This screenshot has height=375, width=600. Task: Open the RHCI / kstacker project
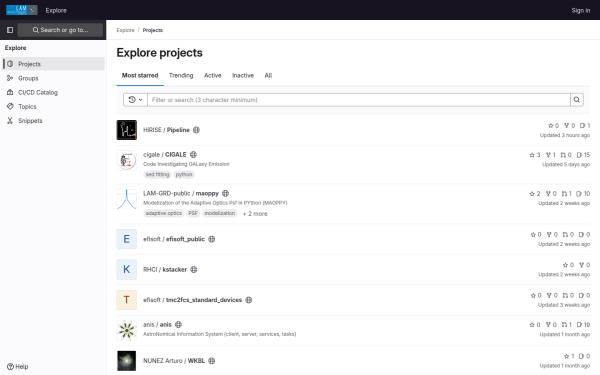[165, 269]
